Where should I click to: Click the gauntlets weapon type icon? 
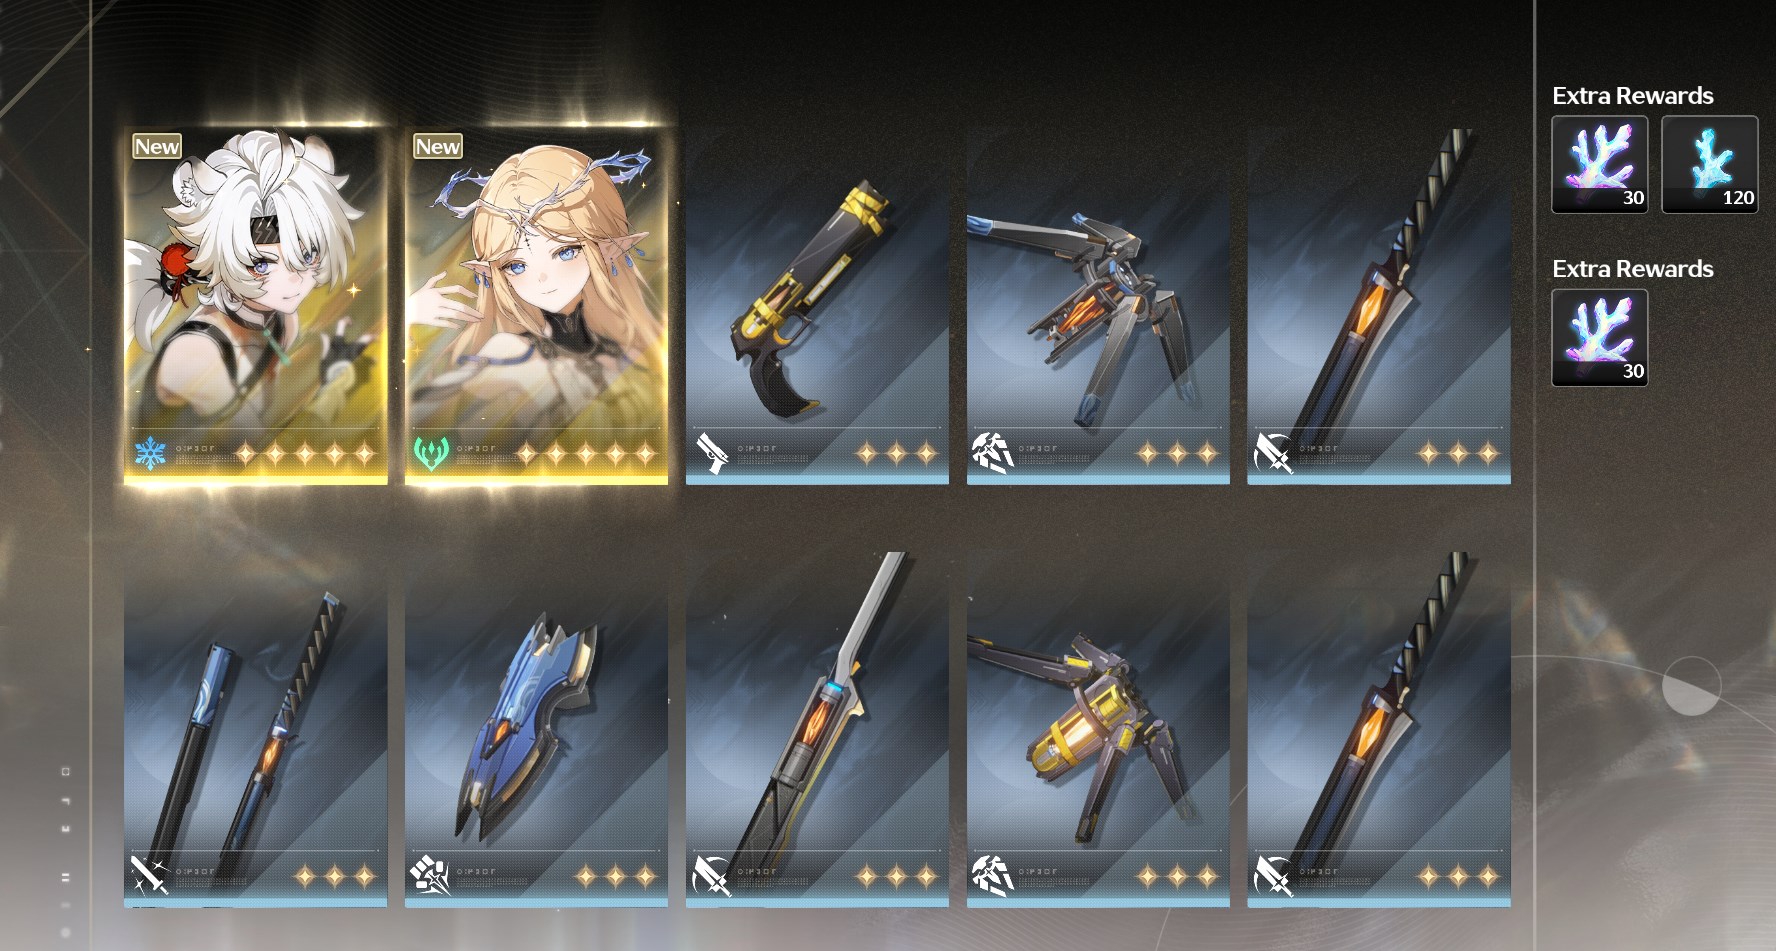(431, 876)
